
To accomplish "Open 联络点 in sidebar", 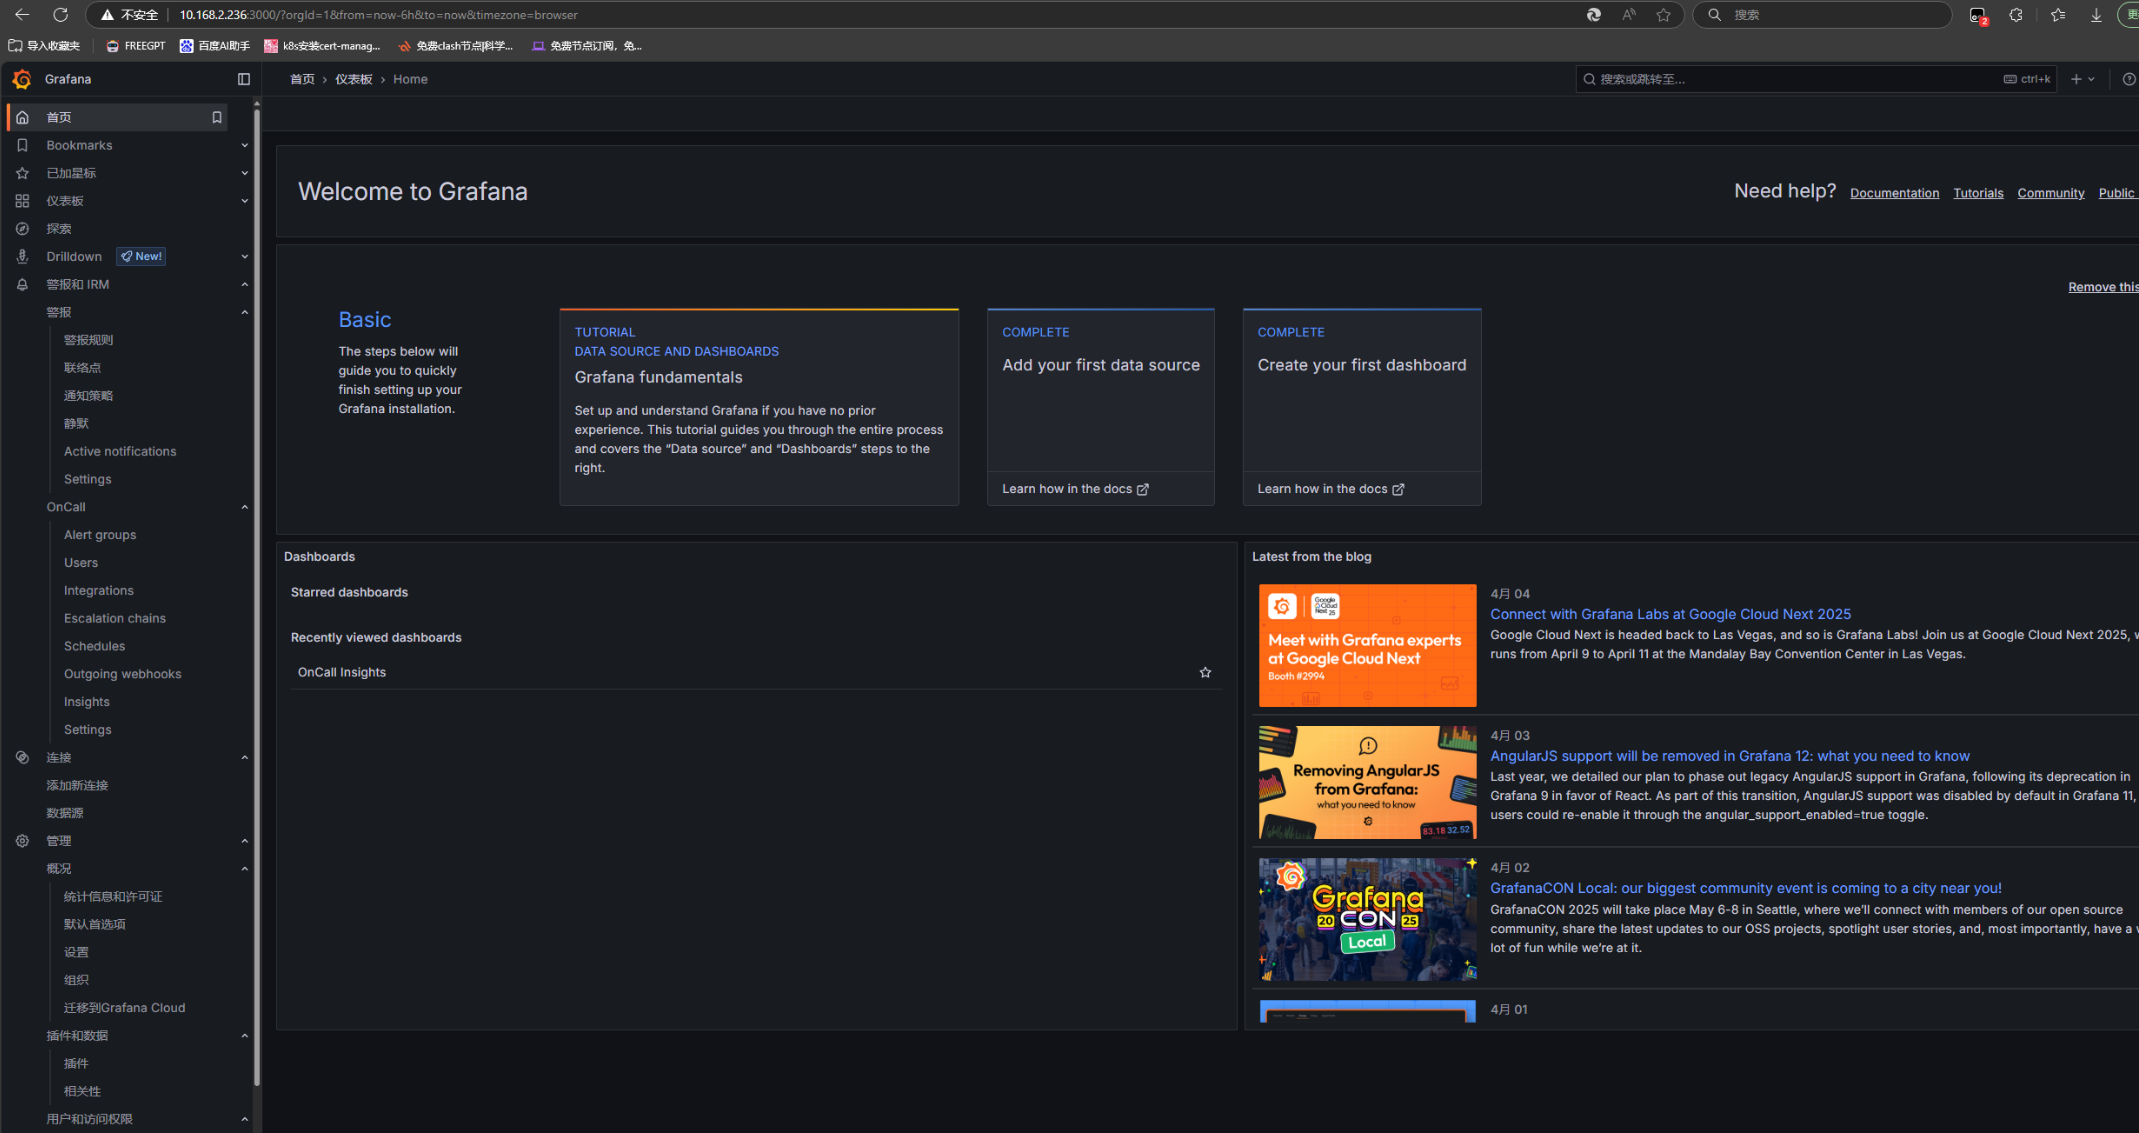I will 82,368.
